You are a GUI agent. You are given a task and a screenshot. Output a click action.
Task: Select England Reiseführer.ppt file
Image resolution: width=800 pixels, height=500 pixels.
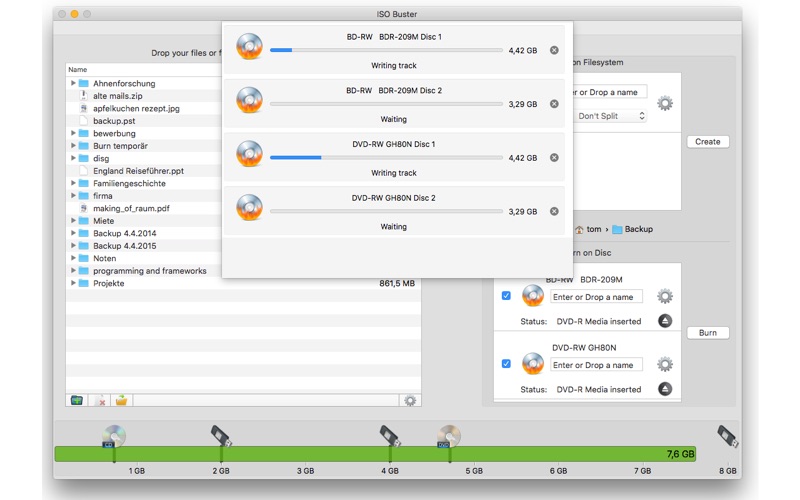coord(138,170)
